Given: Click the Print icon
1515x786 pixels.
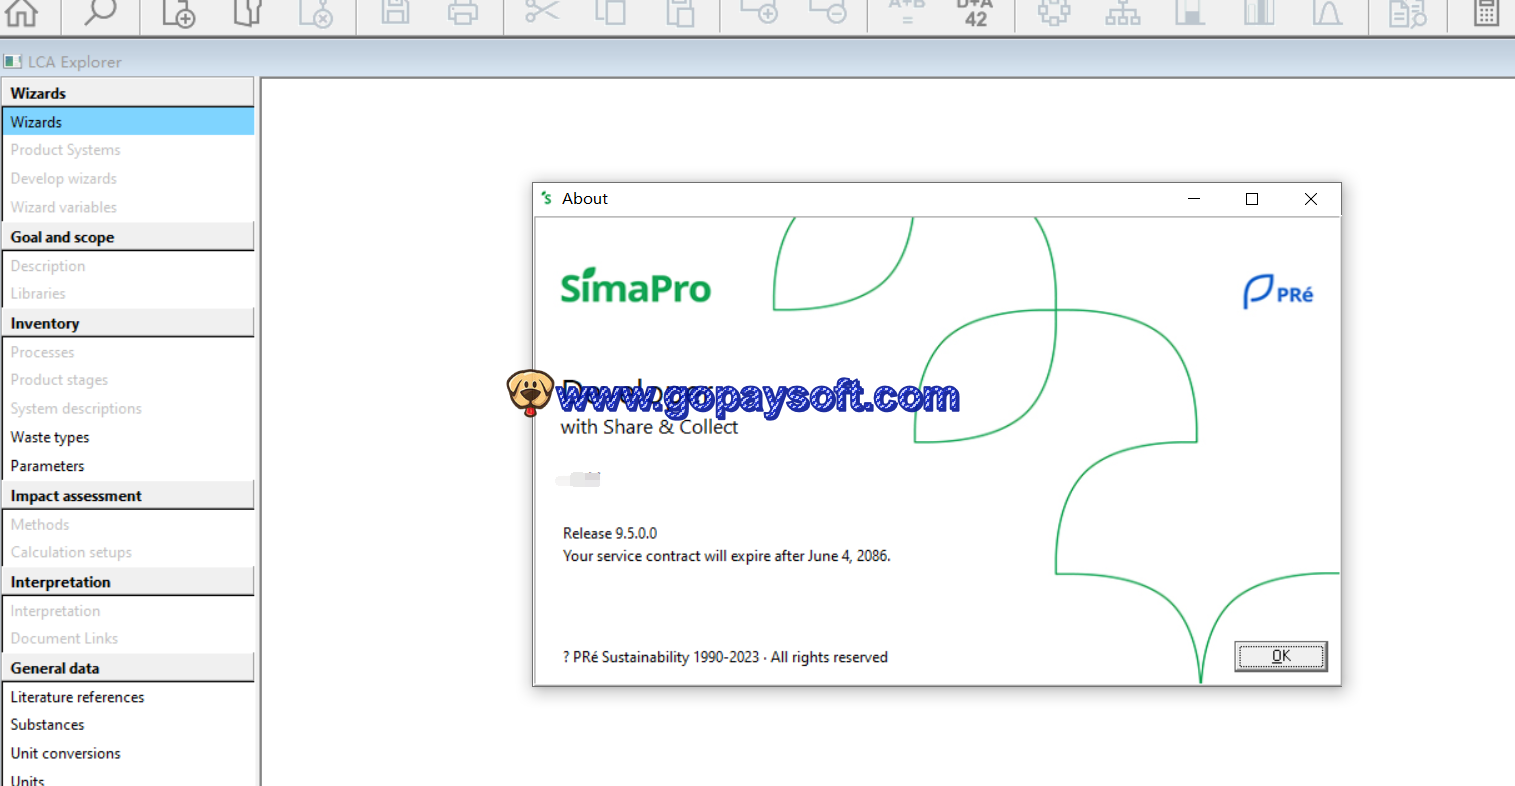Looking at the screenshot, I should (x=462, y=14).
